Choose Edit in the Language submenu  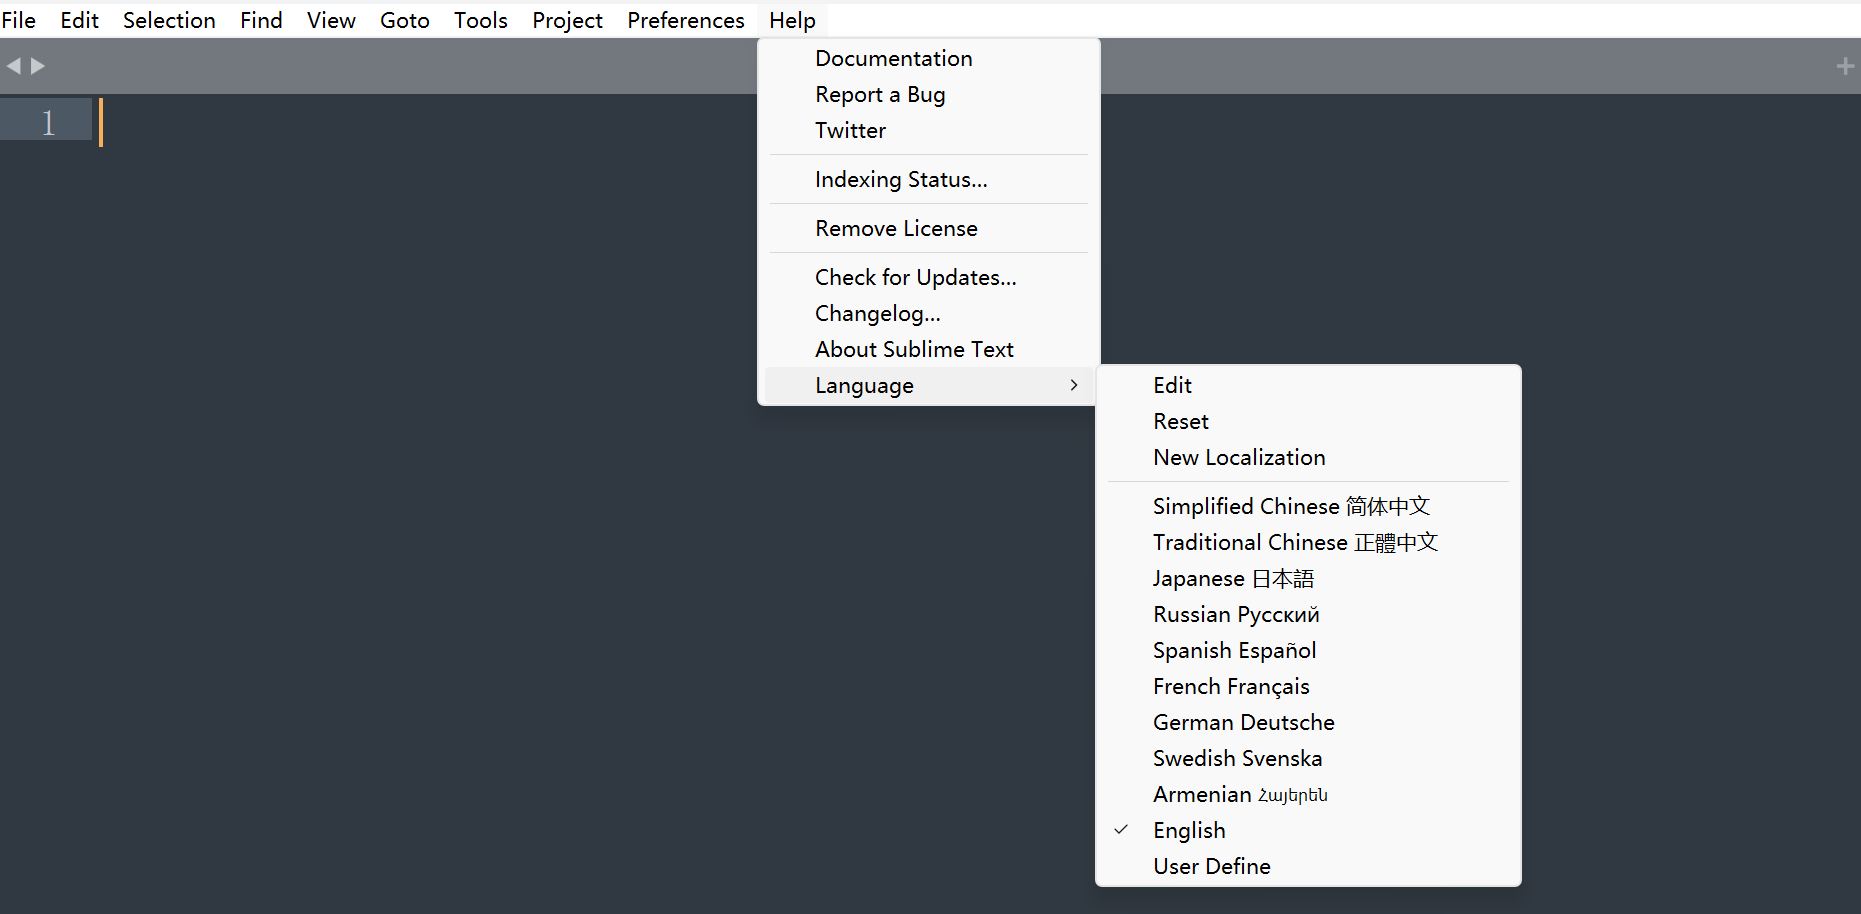pos(1308,385)
